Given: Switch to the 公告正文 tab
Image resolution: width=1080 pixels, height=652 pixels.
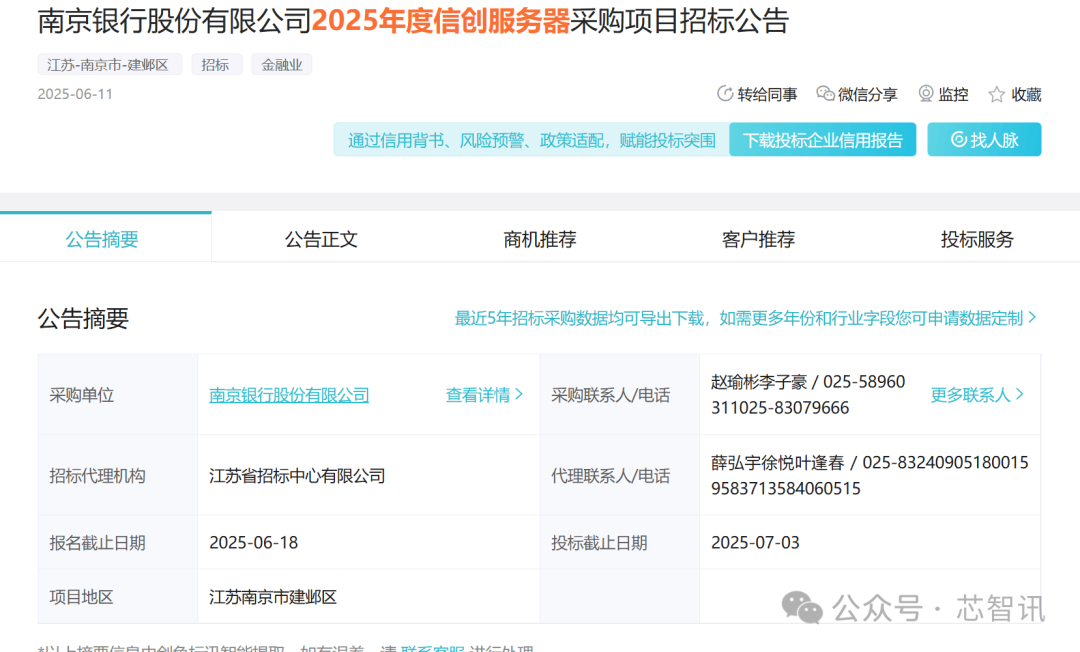Looking at the screenshot, I should [321, 240].
